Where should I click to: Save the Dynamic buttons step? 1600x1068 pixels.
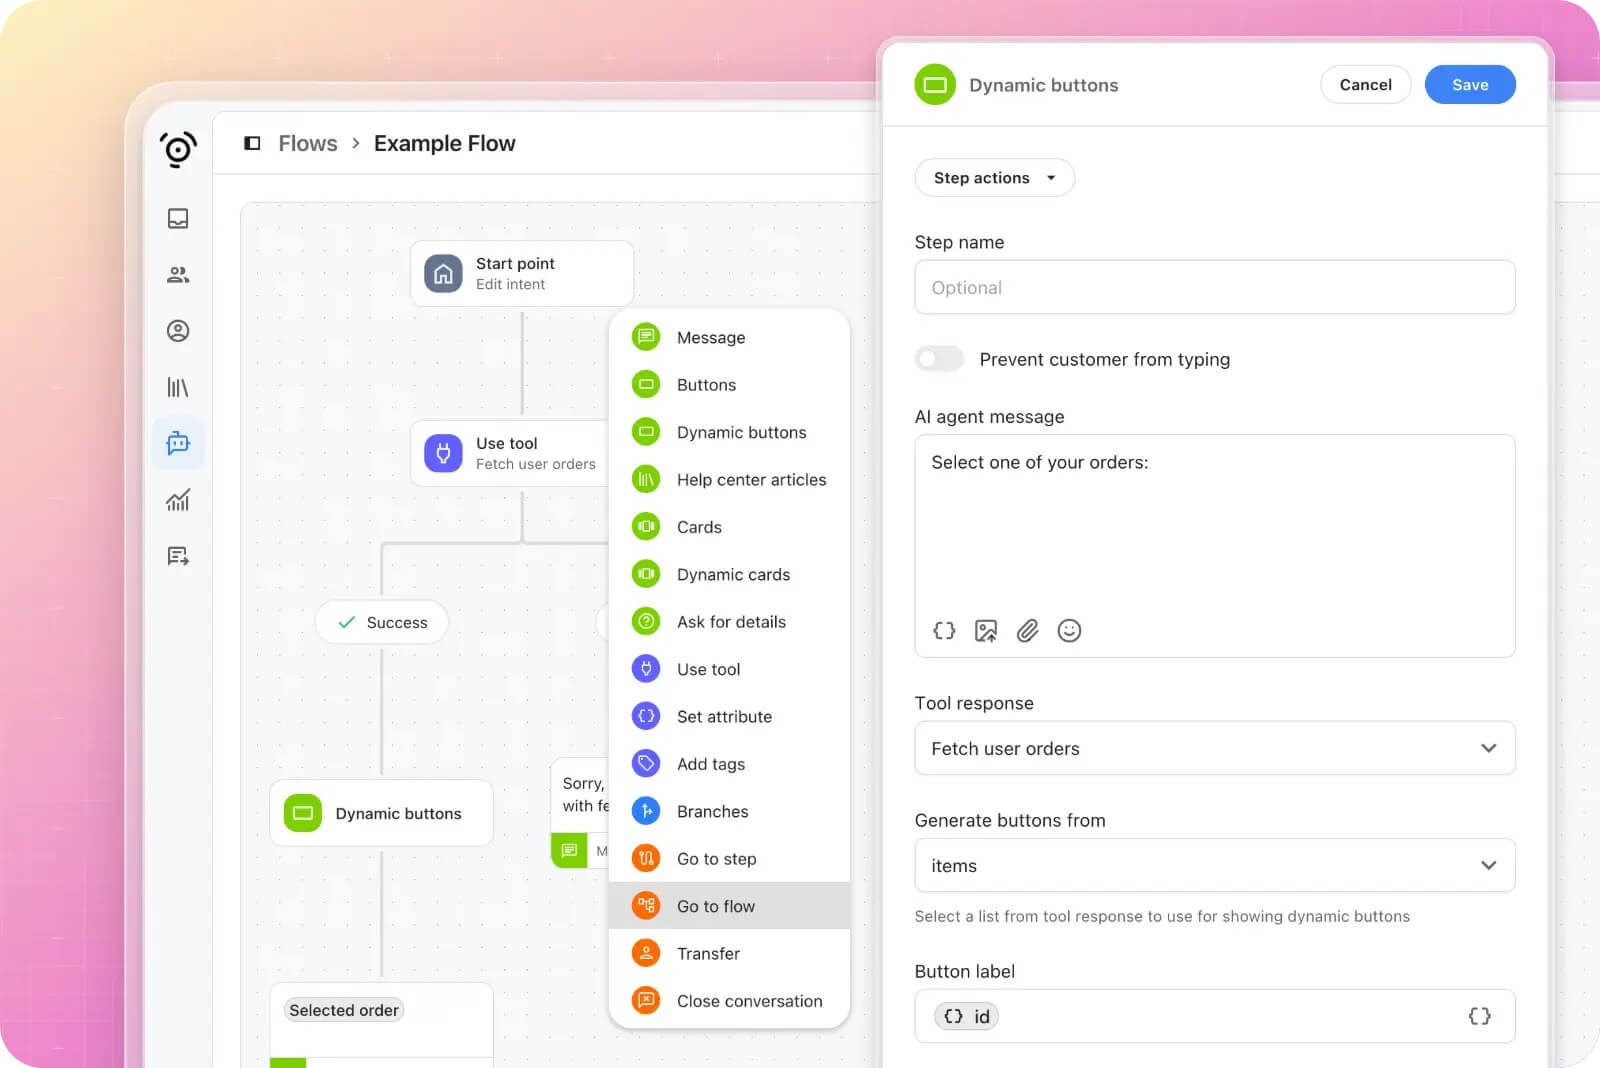[x=1469, y=84]
